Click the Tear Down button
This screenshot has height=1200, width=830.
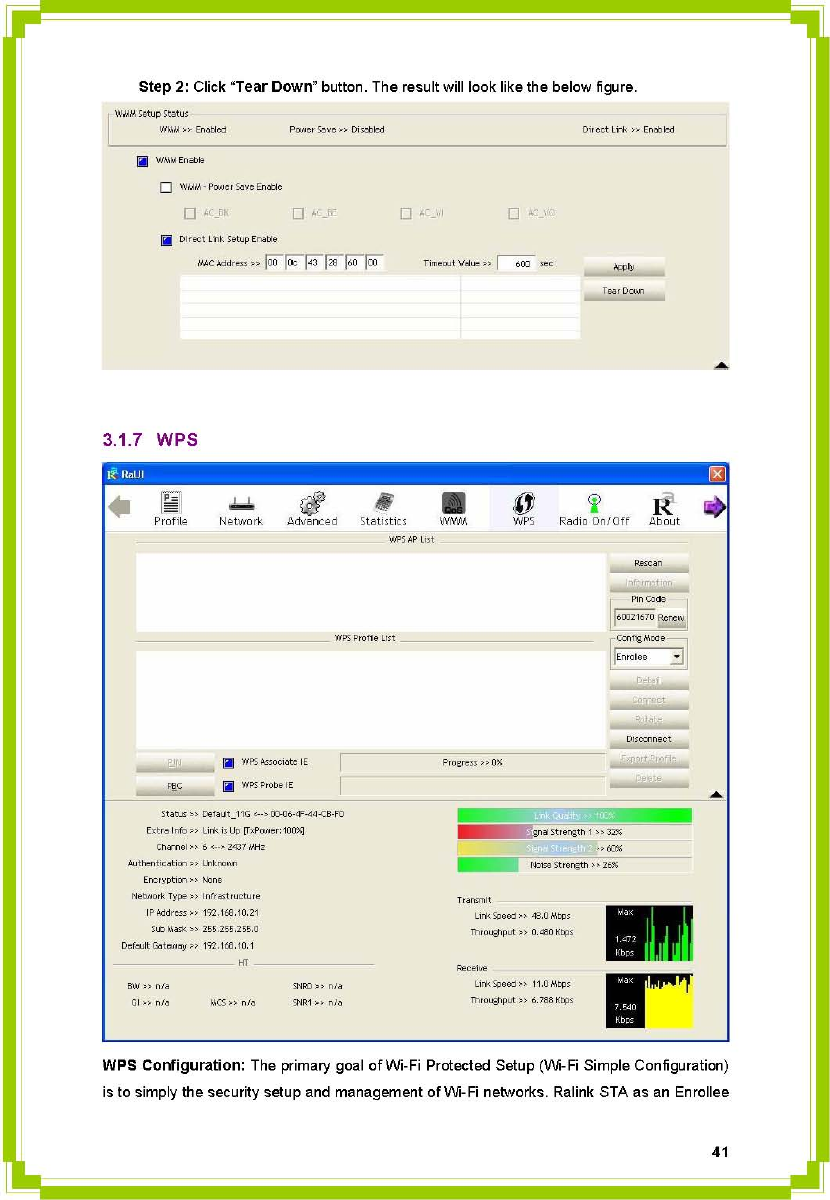pyautogui.click(x=624, y=291)
